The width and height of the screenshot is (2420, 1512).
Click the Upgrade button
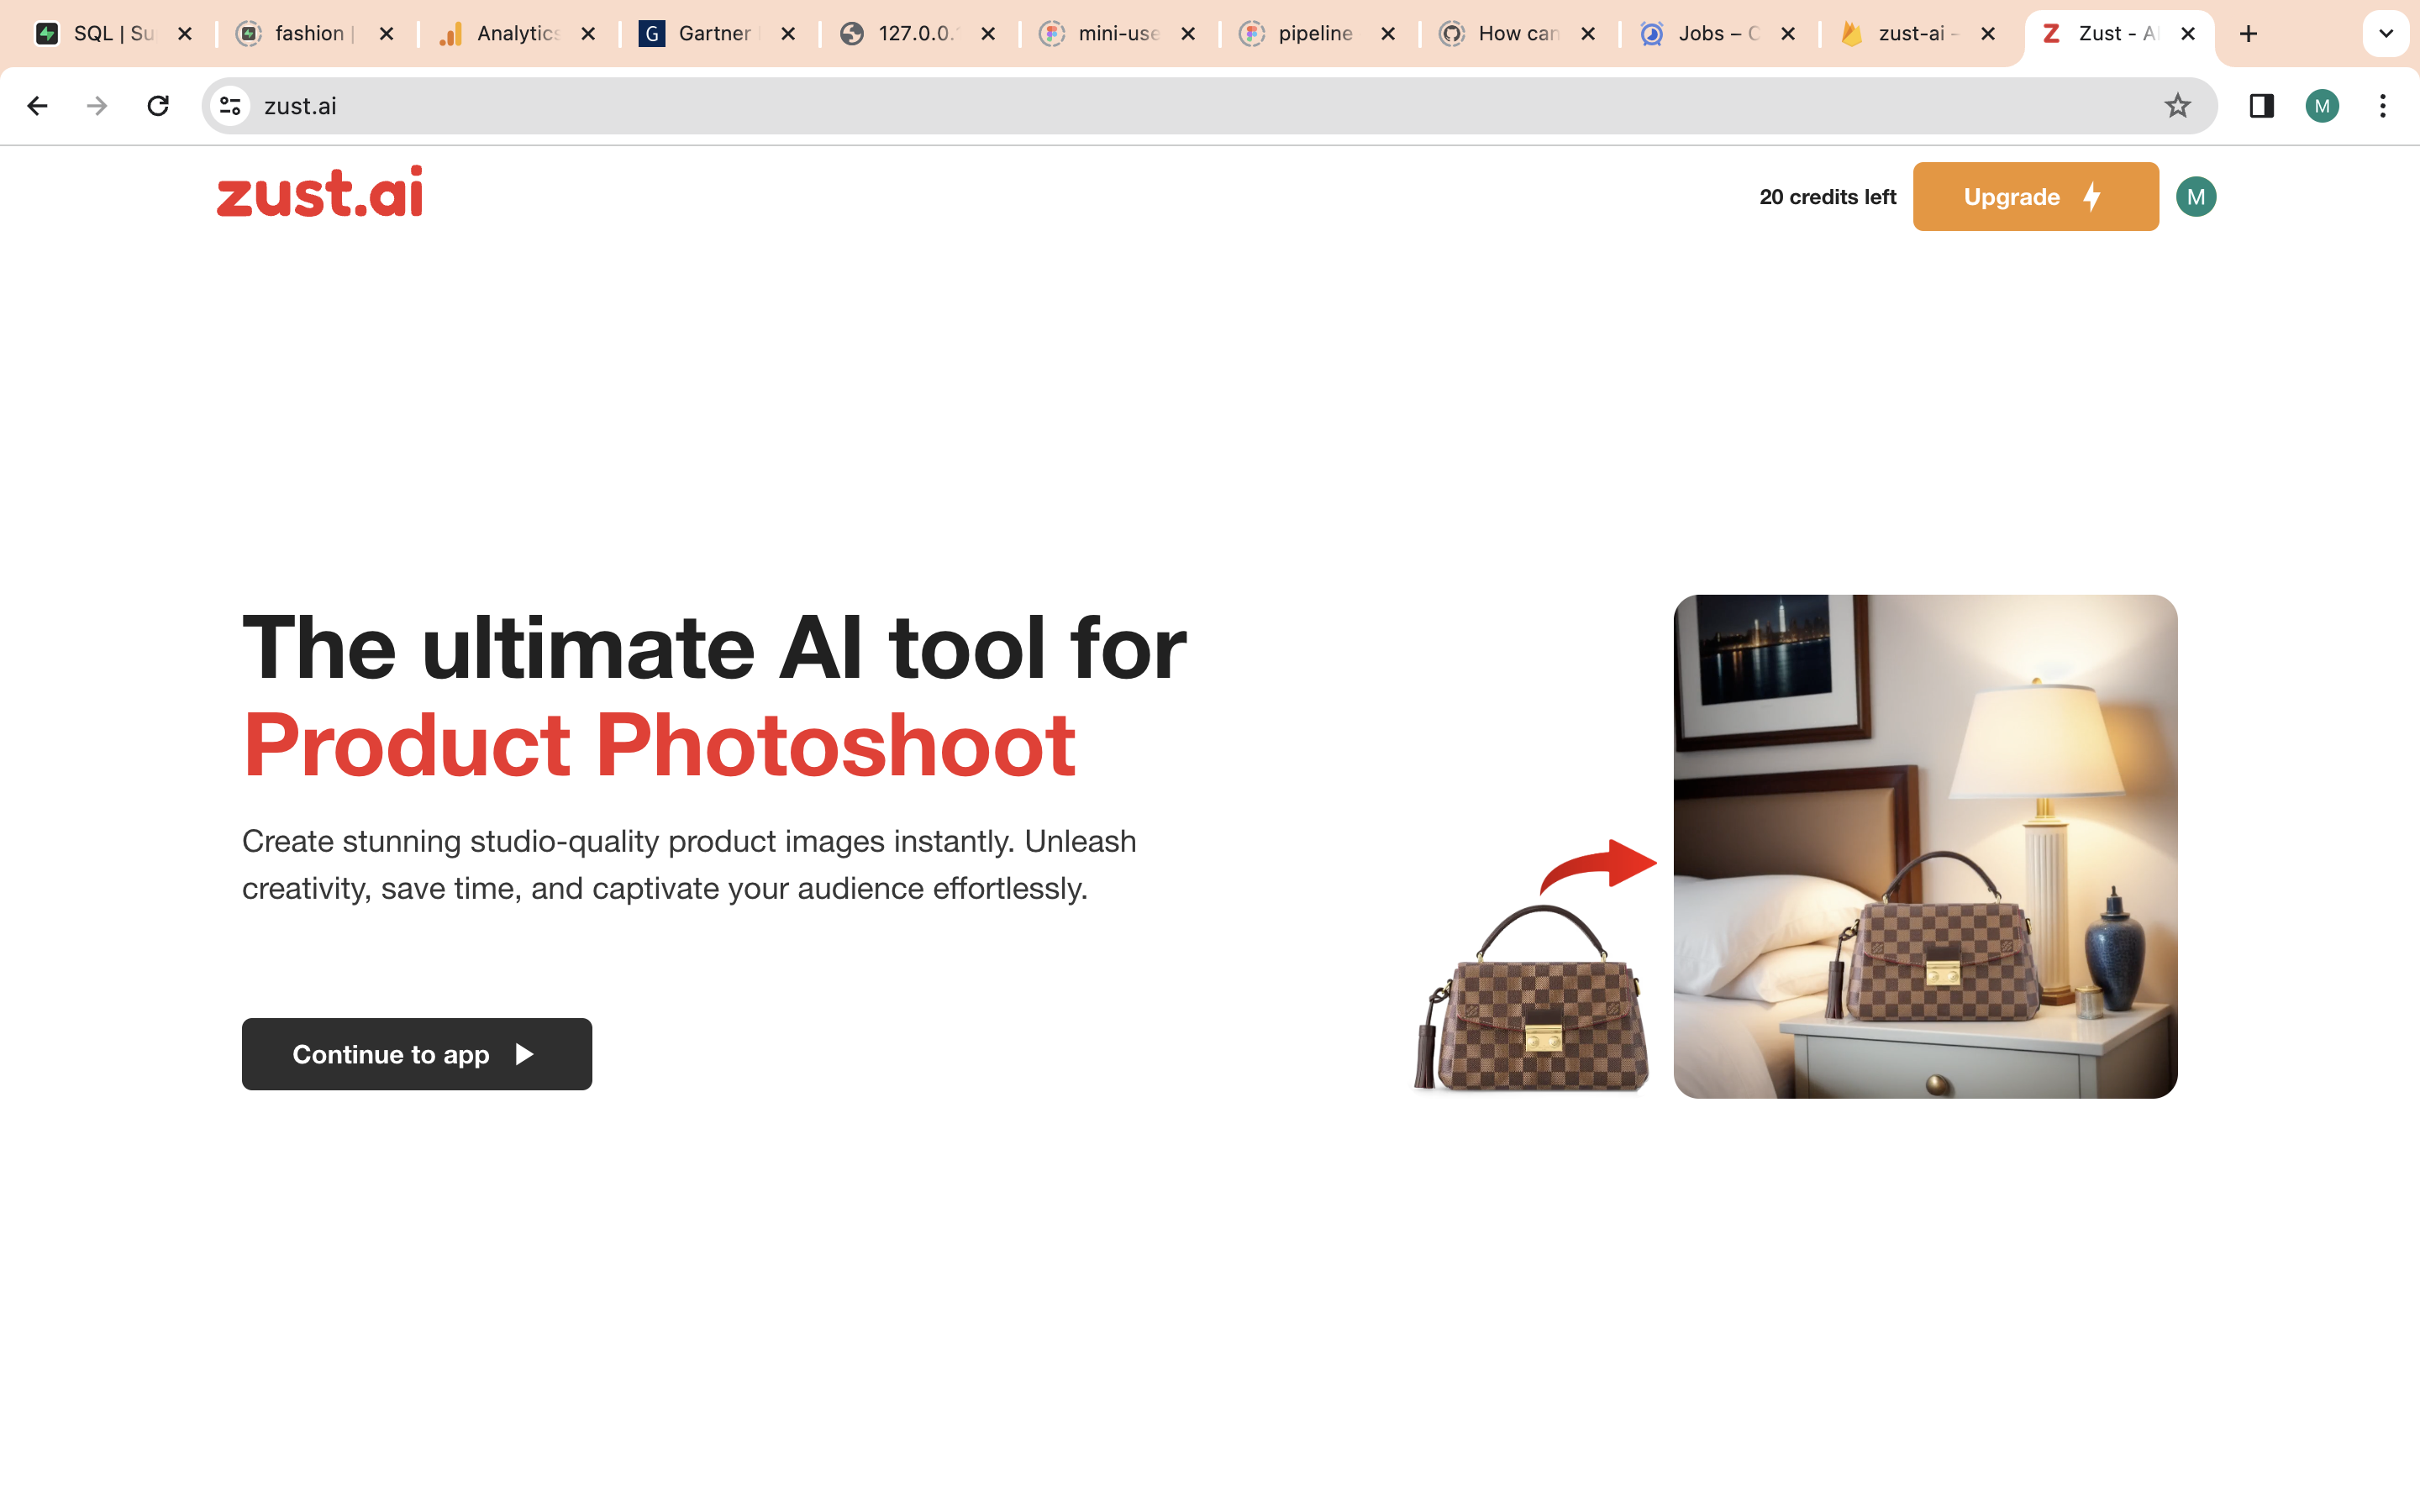coord(2035,196)
